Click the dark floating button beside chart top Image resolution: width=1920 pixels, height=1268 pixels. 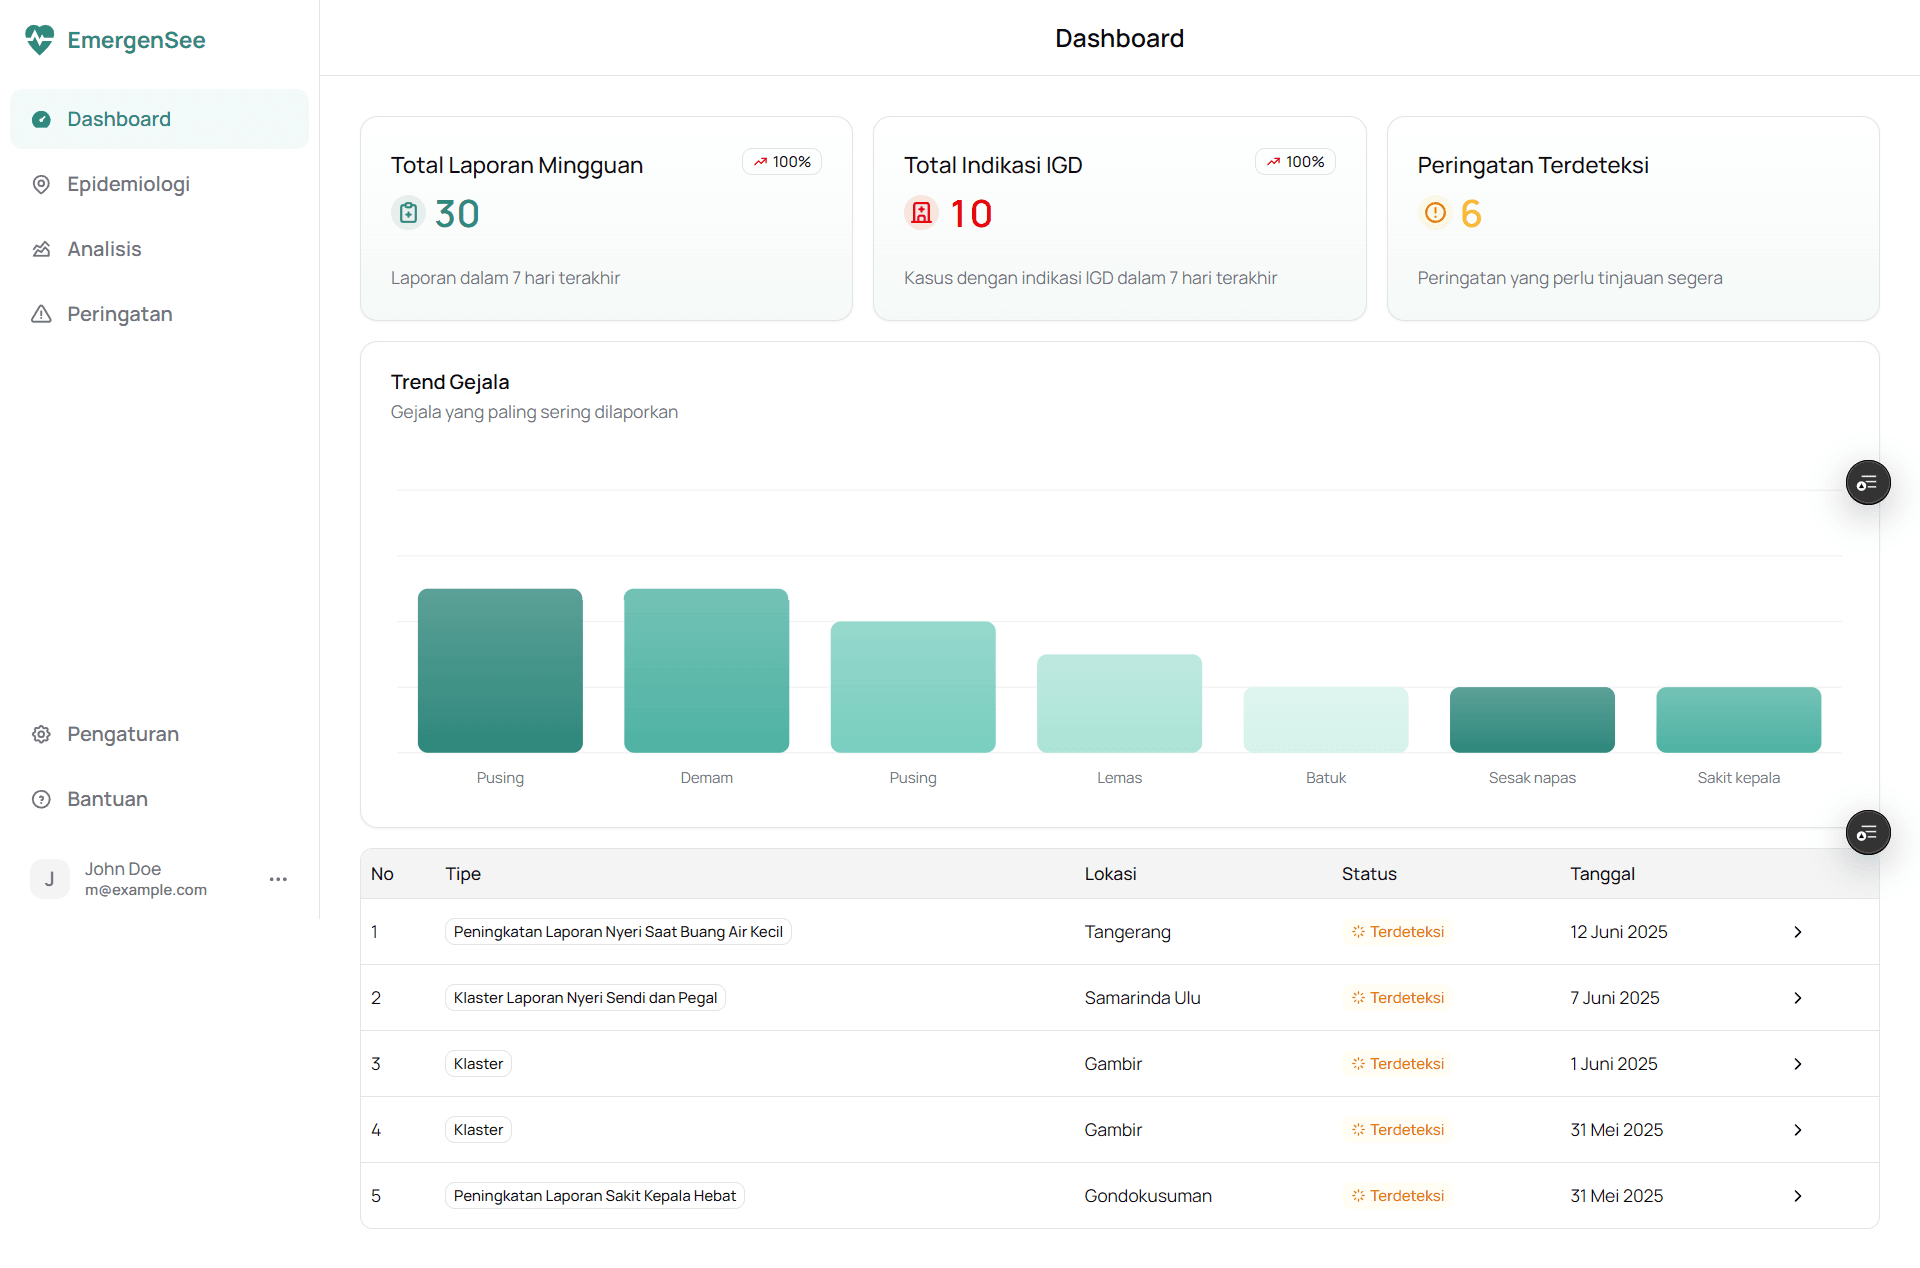point(1867,483)
